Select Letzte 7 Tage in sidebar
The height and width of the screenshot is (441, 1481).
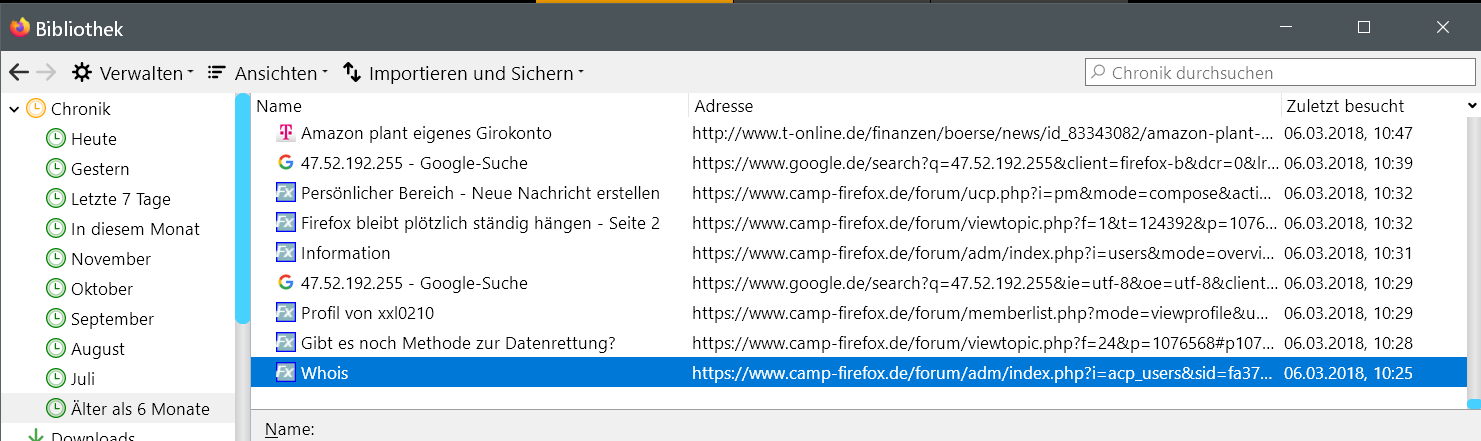(120, 199)
